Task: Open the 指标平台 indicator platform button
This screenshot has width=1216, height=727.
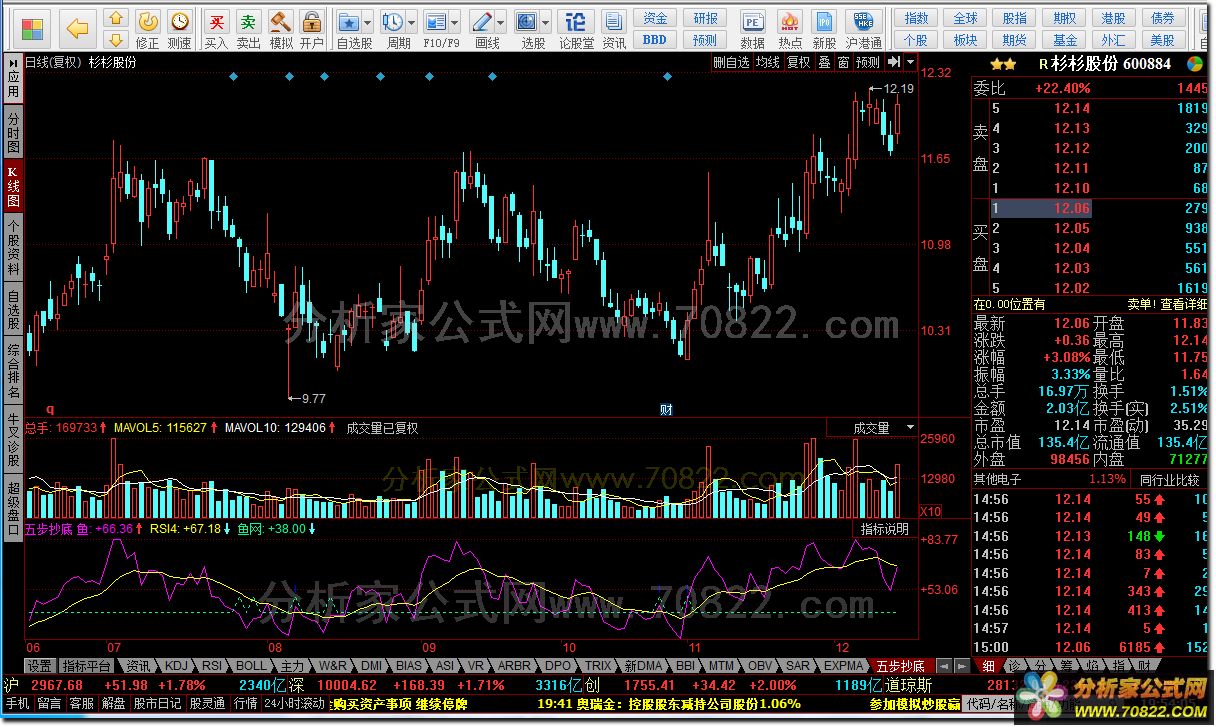Action: click(x=87, y=665)
